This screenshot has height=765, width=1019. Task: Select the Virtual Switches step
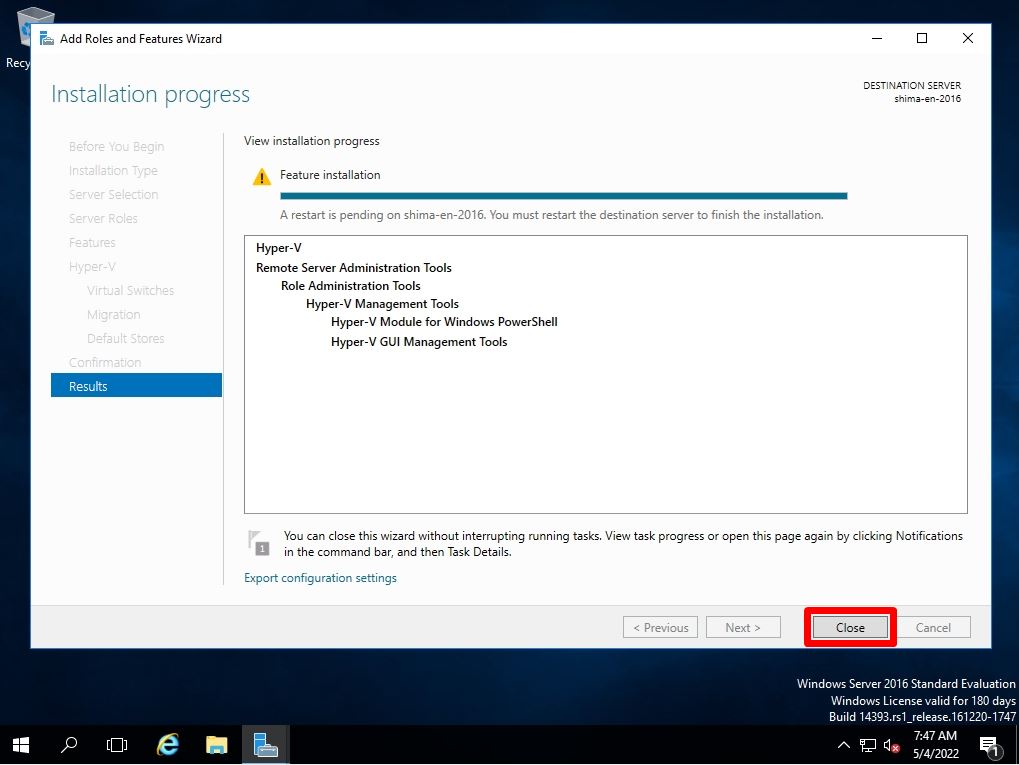tap(131, 291)
